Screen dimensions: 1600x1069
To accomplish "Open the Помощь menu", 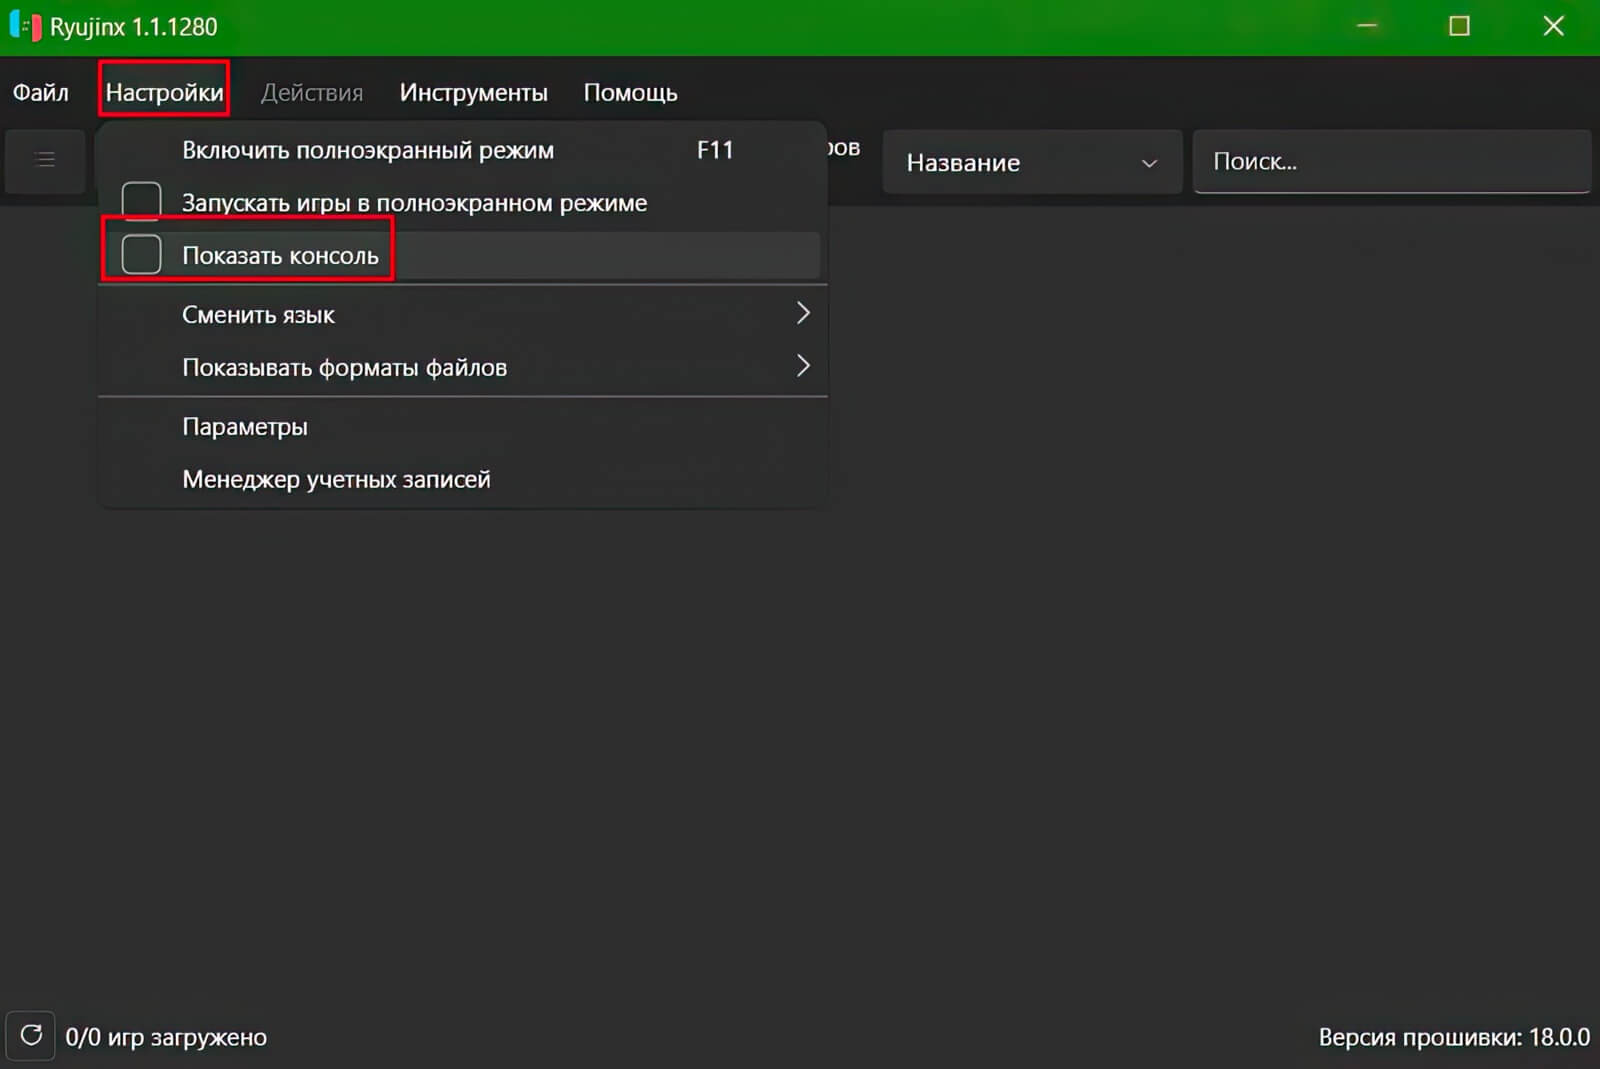I will [630, 93].
